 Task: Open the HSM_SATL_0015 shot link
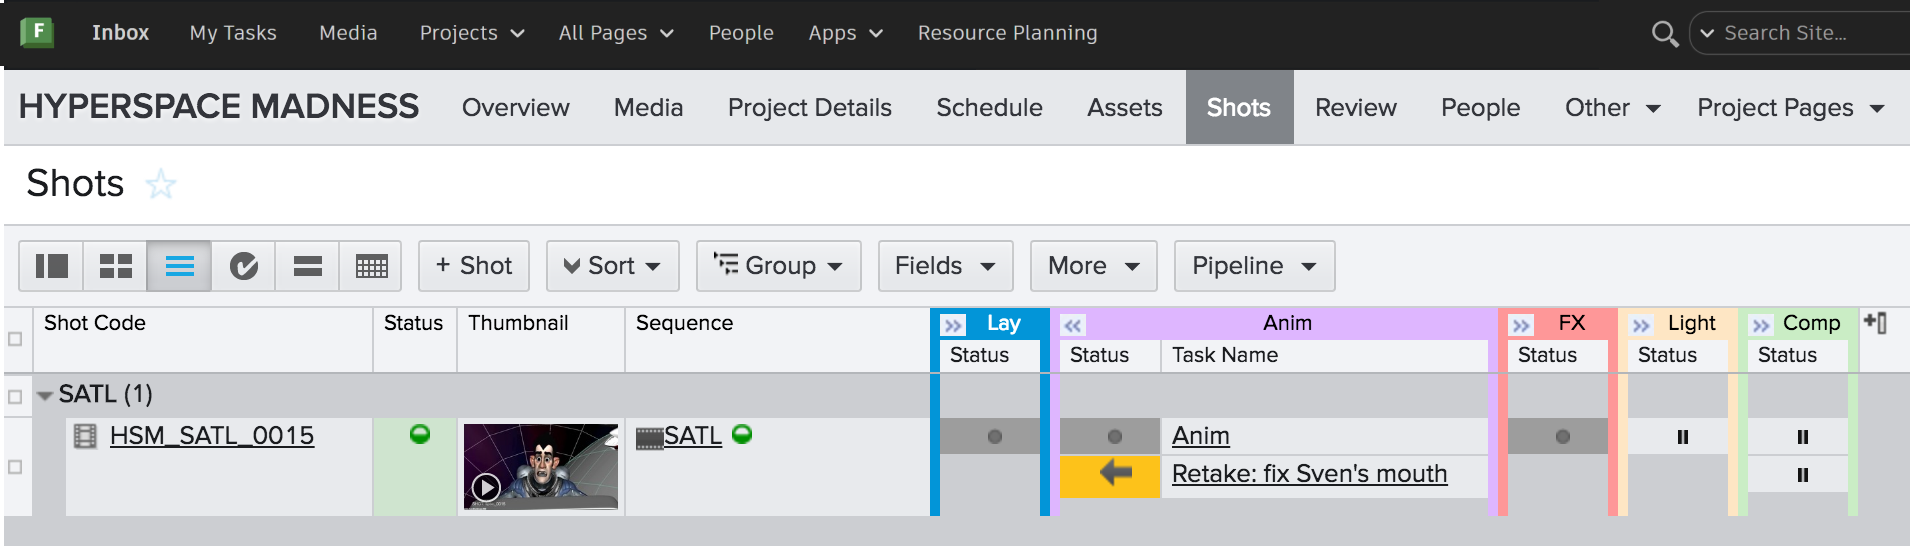[212, 436]
